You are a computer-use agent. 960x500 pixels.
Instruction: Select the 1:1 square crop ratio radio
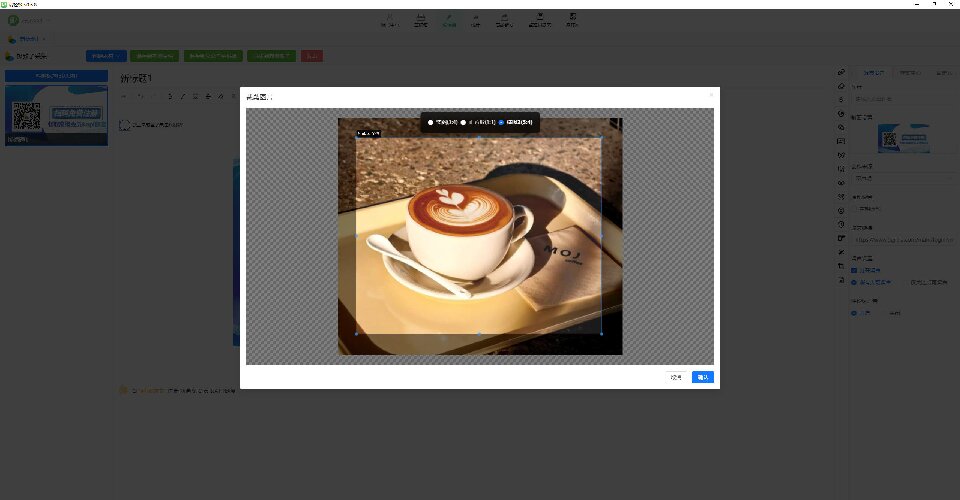(464, 122)
